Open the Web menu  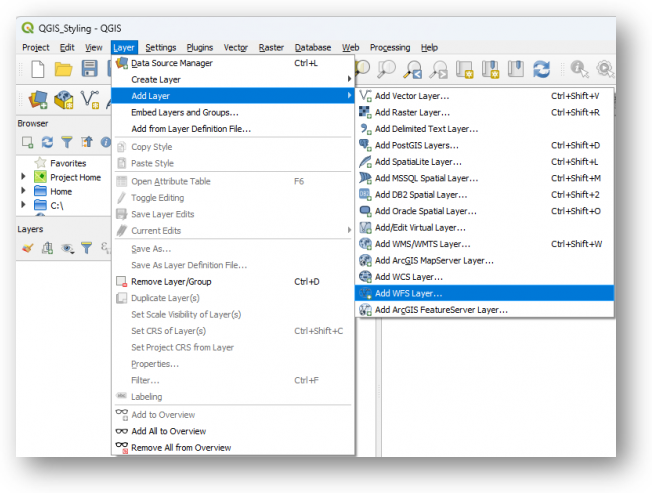click(351, 47)
